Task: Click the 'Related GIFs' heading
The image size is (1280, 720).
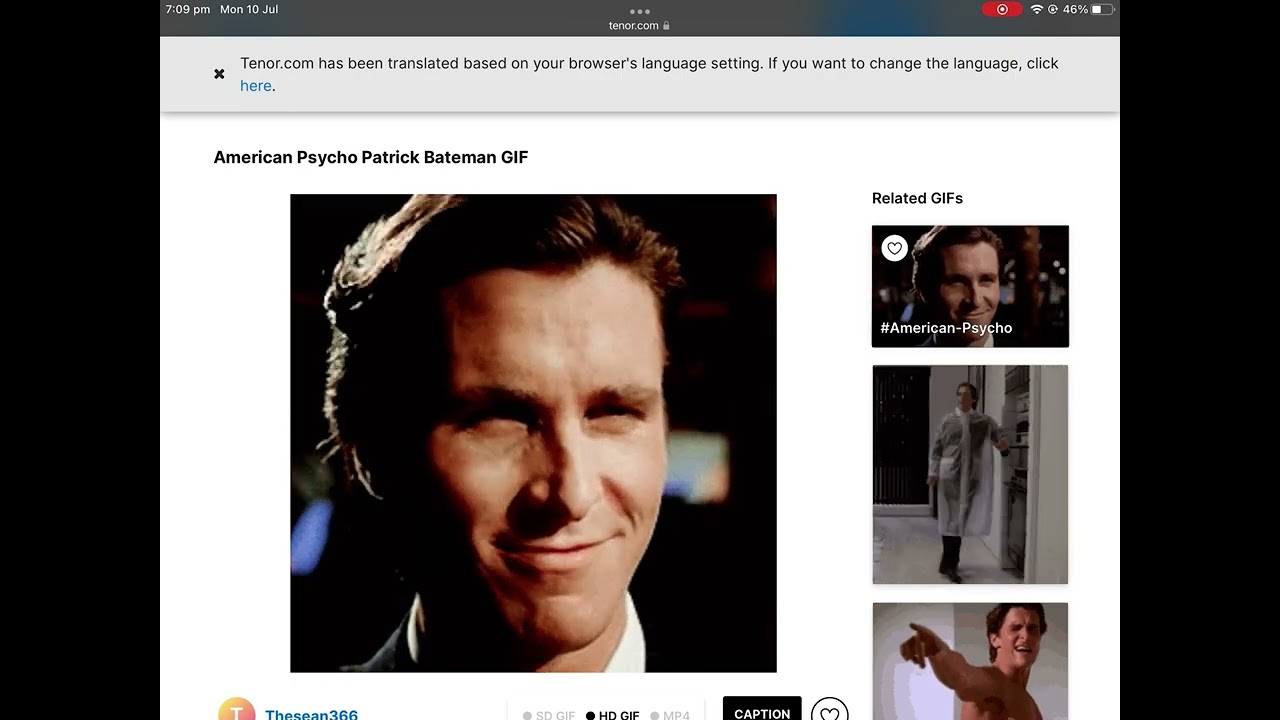Action: [917, 198]
